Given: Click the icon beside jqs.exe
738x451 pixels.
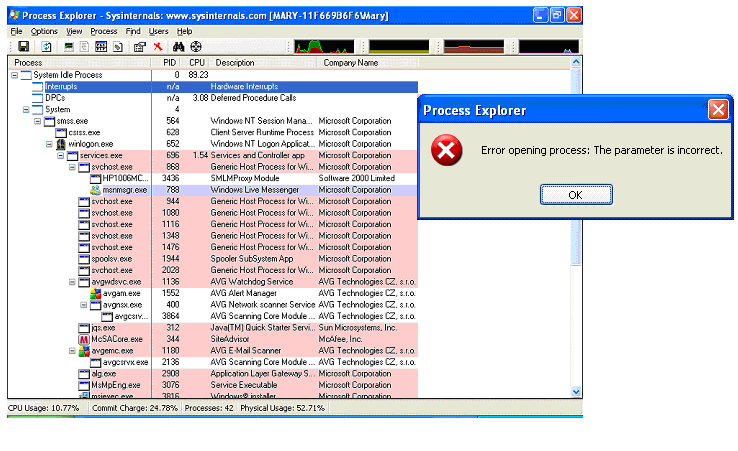Looking at the screenshot, I should tap(84, 328).
